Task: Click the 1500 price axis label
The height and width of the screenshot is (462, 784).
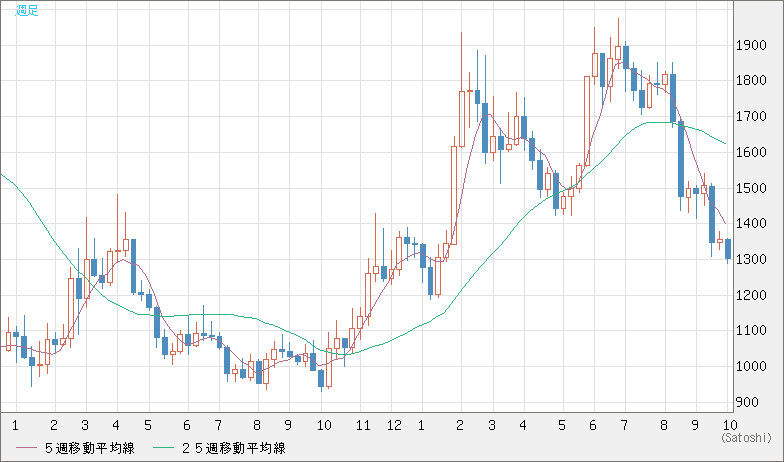Action: click(751, 188)
